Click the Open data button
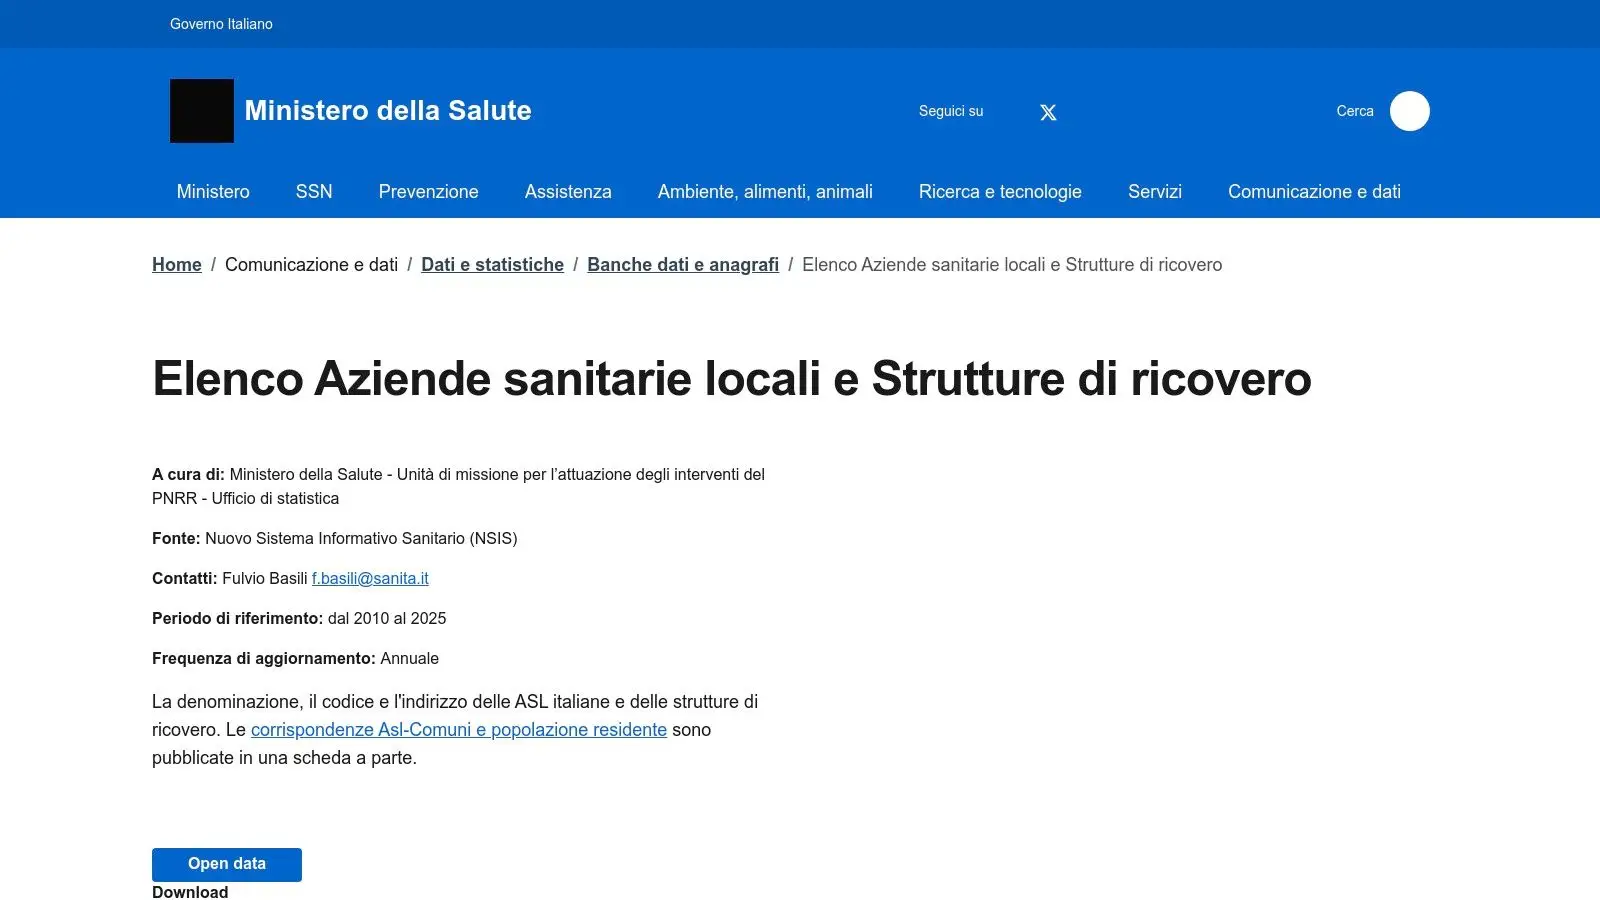Screen dimensions: 1600x900 (226, 863)
